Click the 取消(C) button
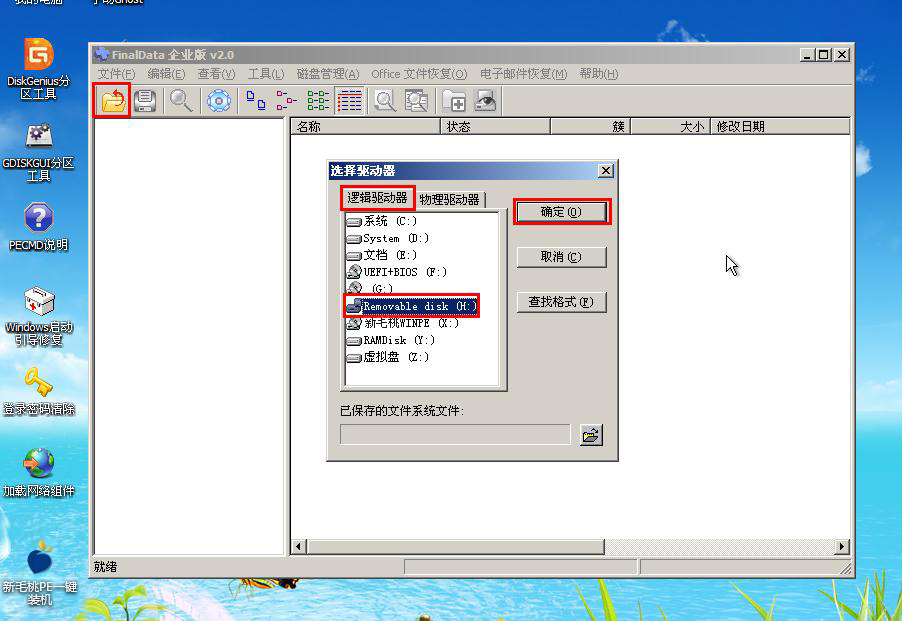Screen dimensions: 902x621 (561, 256)
